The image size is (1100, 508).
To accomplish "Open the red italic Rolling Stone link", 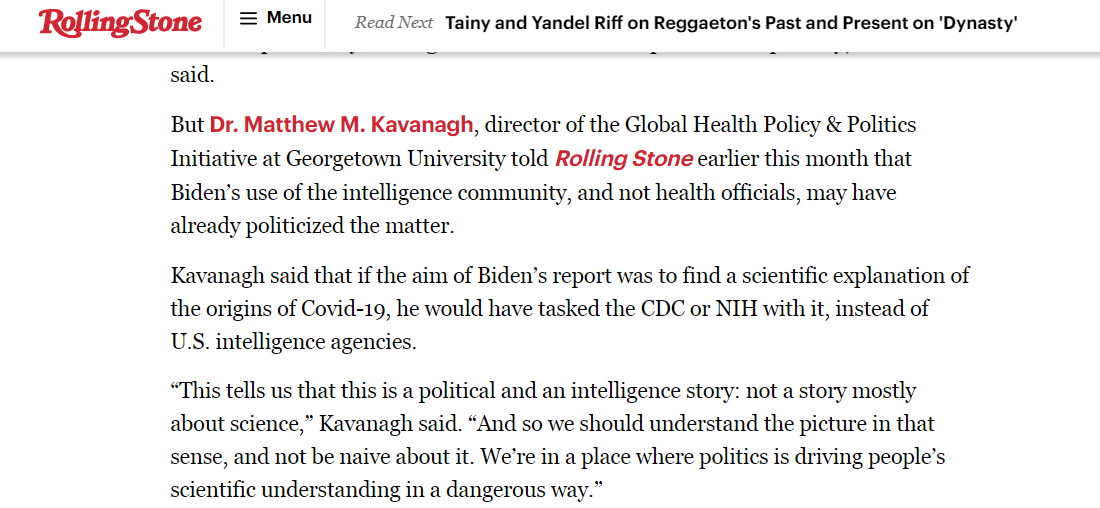I will pos(624,159).
